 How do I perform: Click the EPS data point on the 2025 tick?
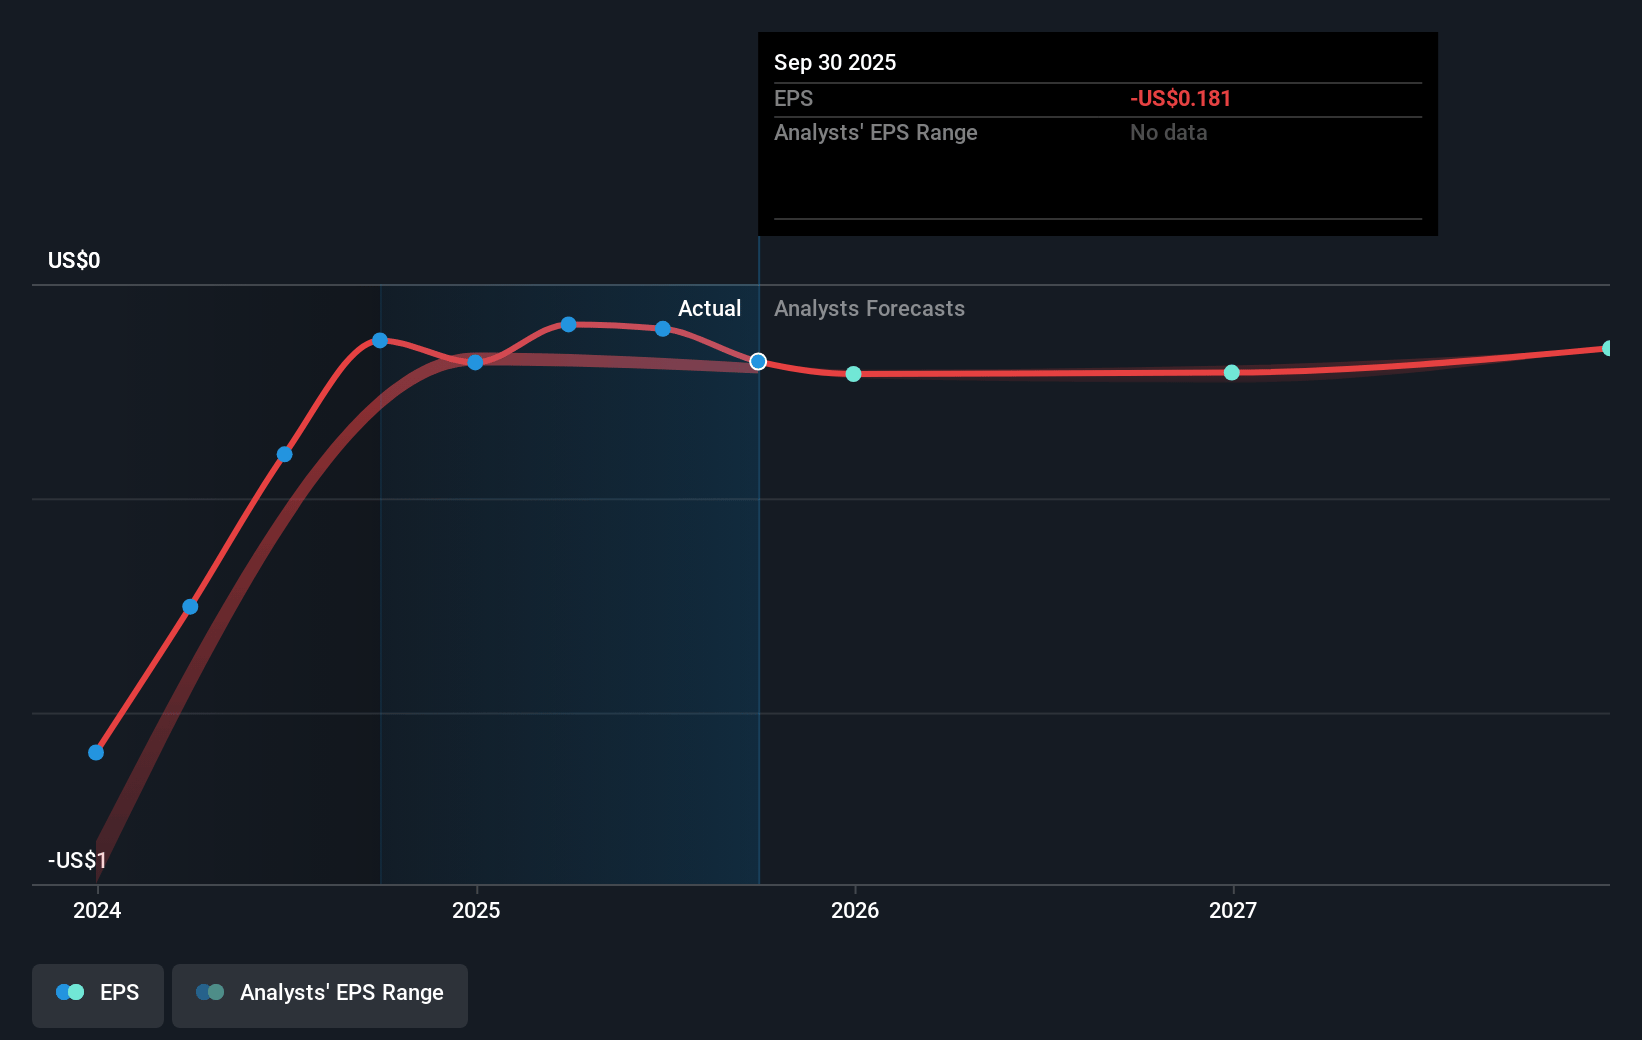[475, 362]
